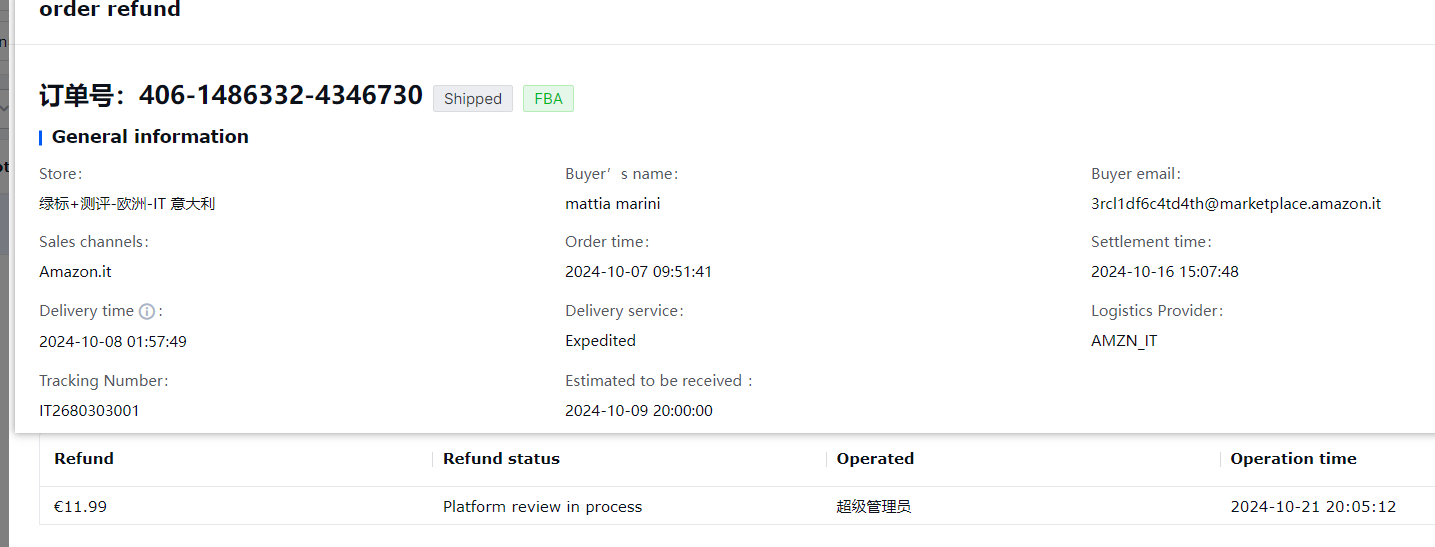Viewport: 1435px width, 547px height.
Task: Click the order refund dialog title
Action: click(x=110, y=10)
